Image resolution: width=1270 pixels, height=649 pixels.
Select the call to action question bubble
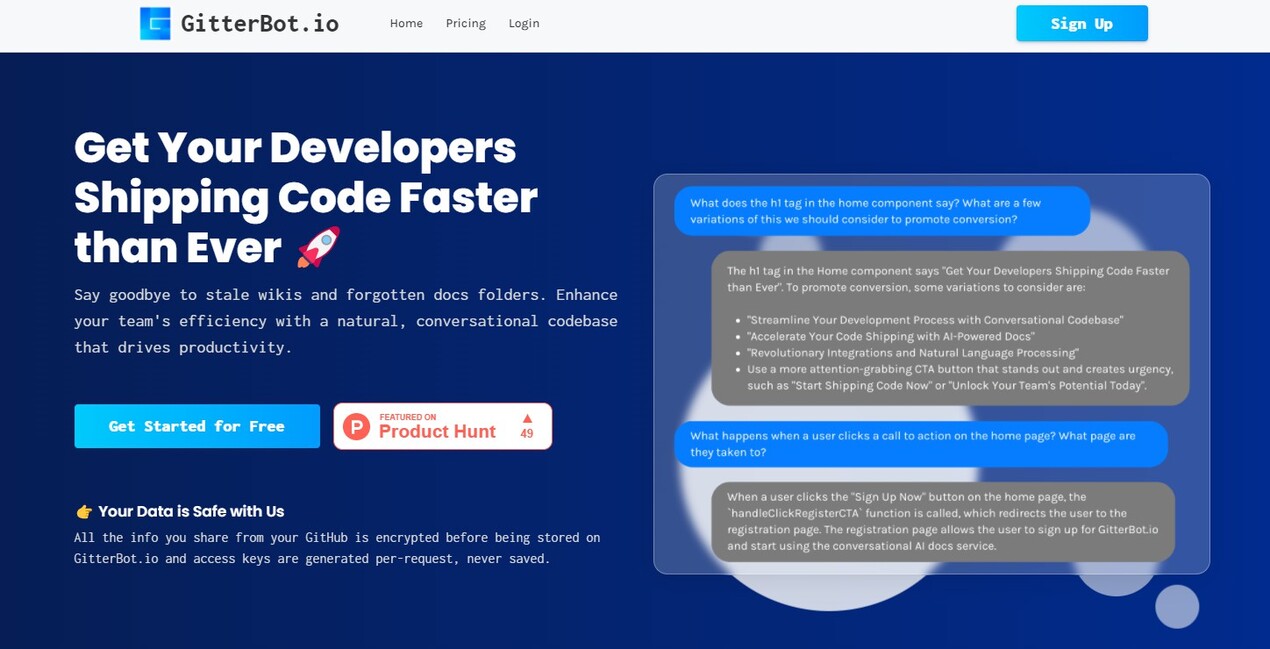pos(920,444)
